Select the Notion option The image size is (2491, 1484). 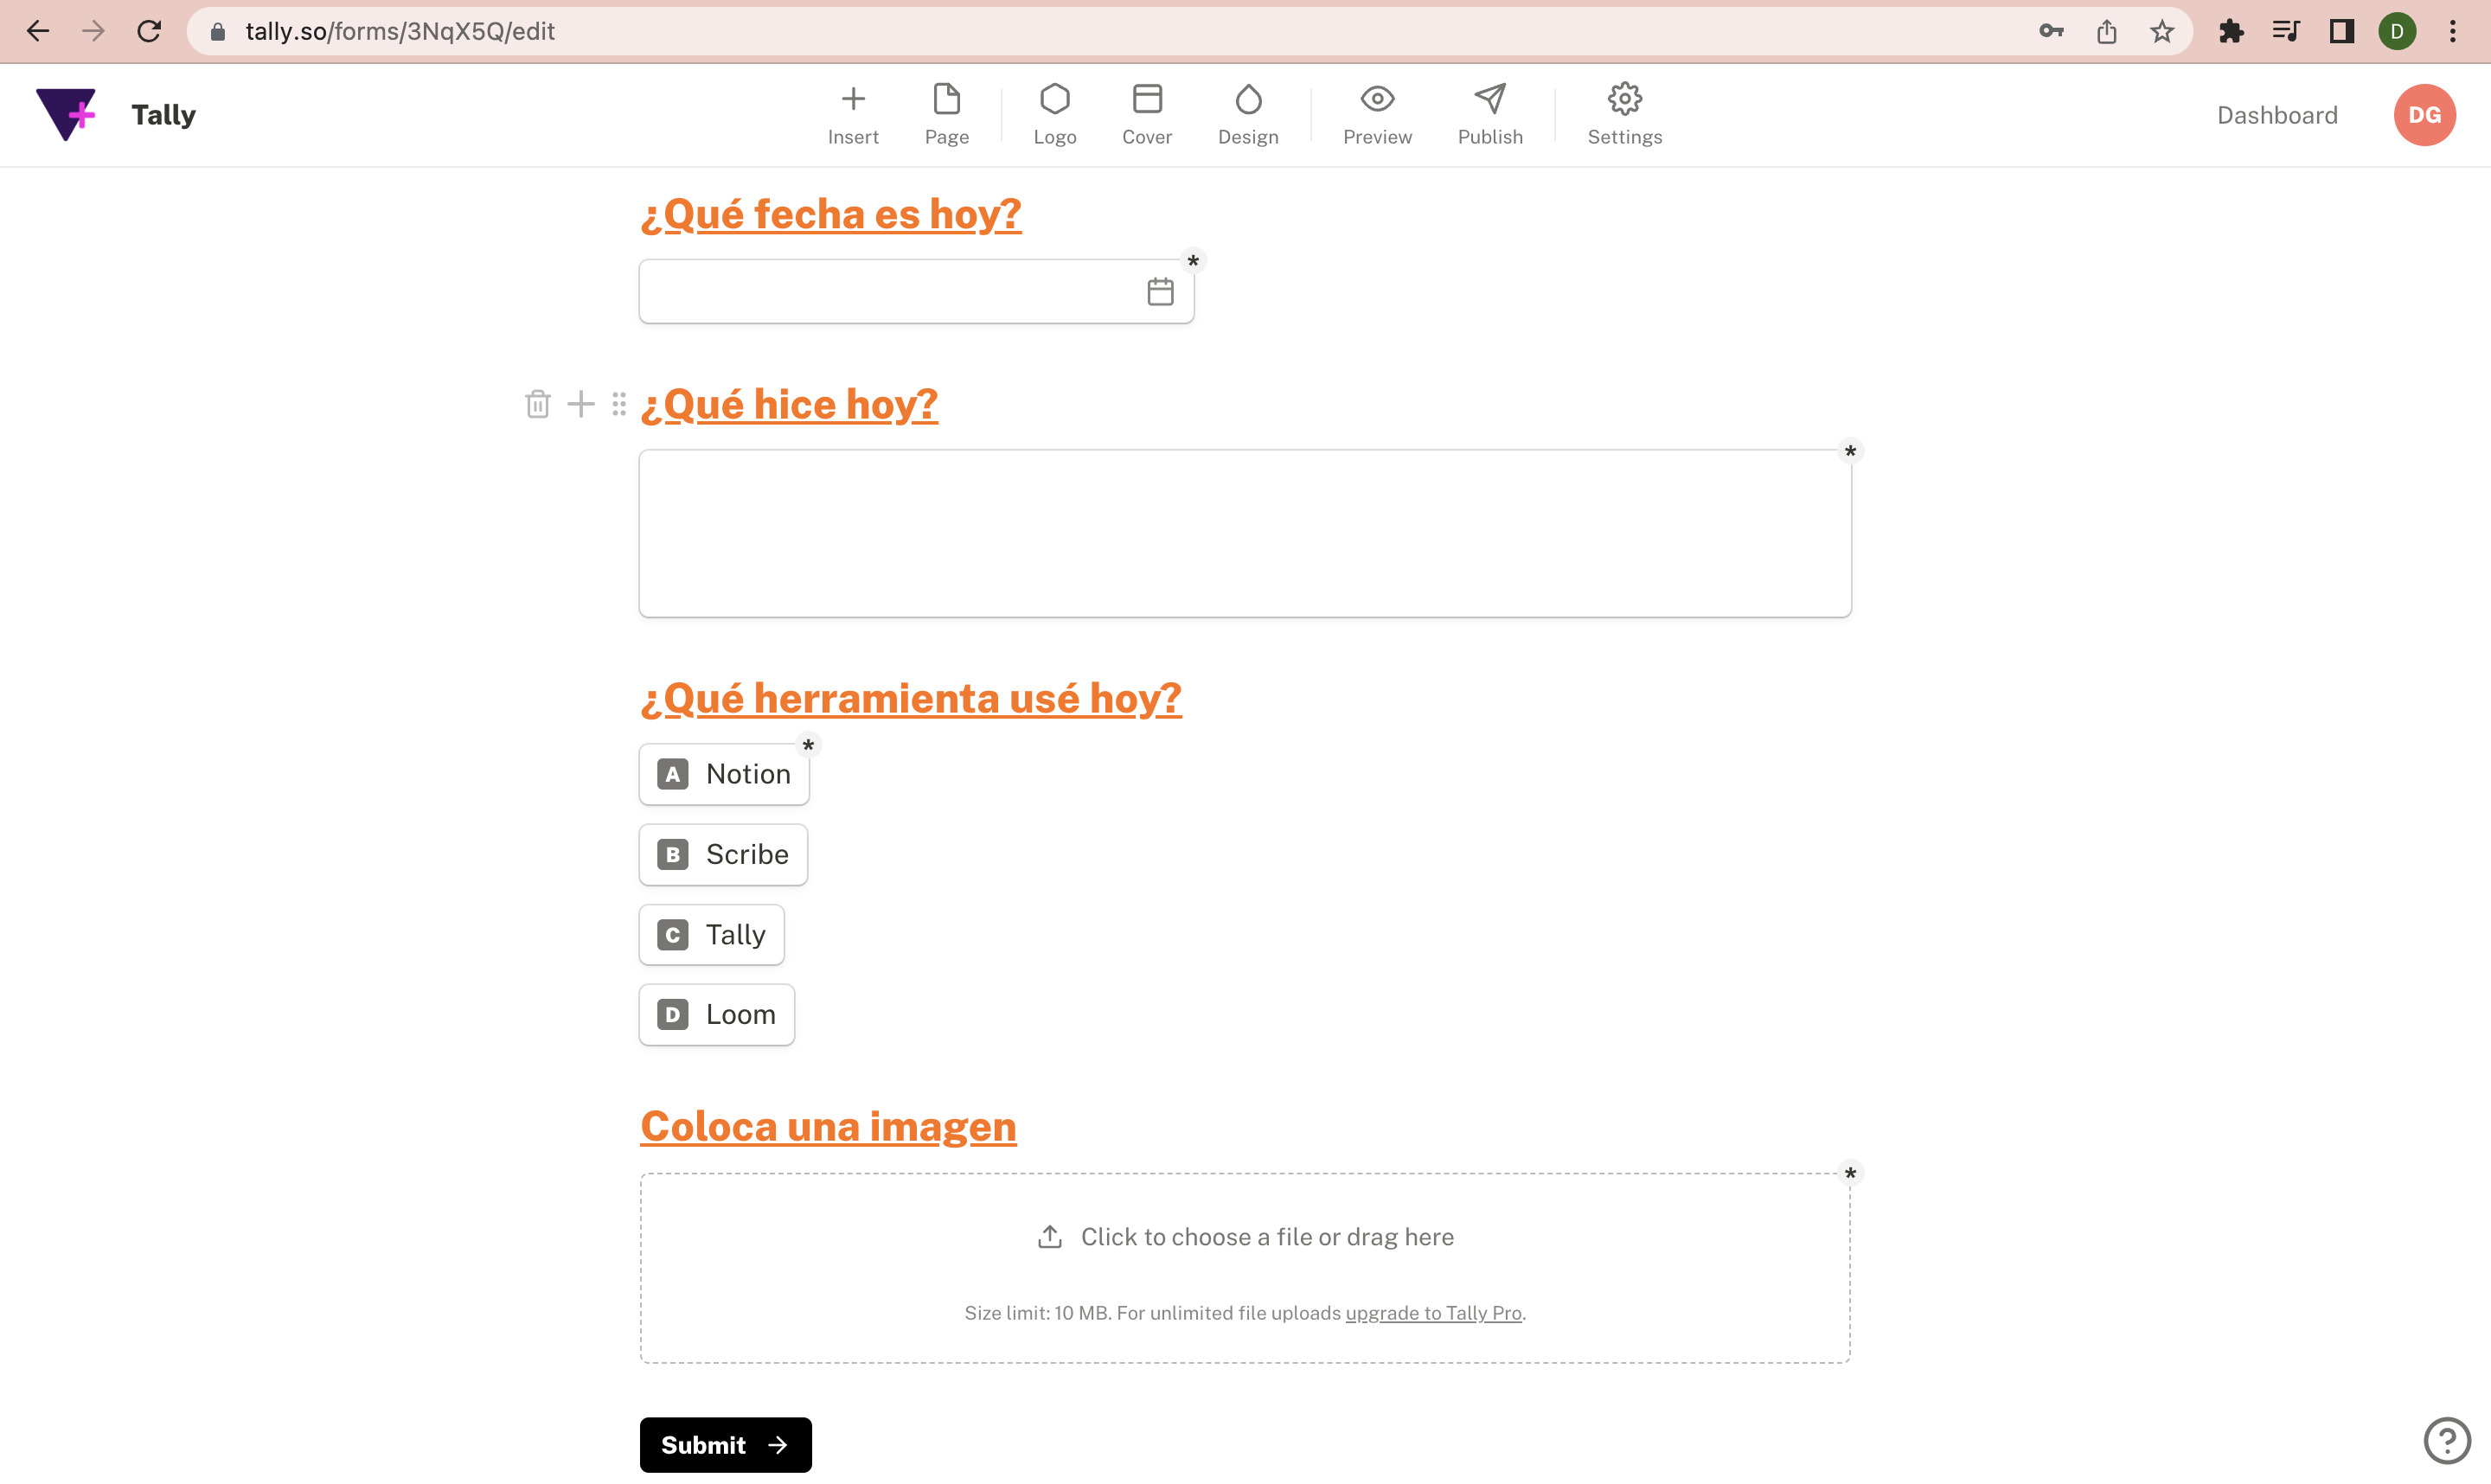(x=724, y=774)
